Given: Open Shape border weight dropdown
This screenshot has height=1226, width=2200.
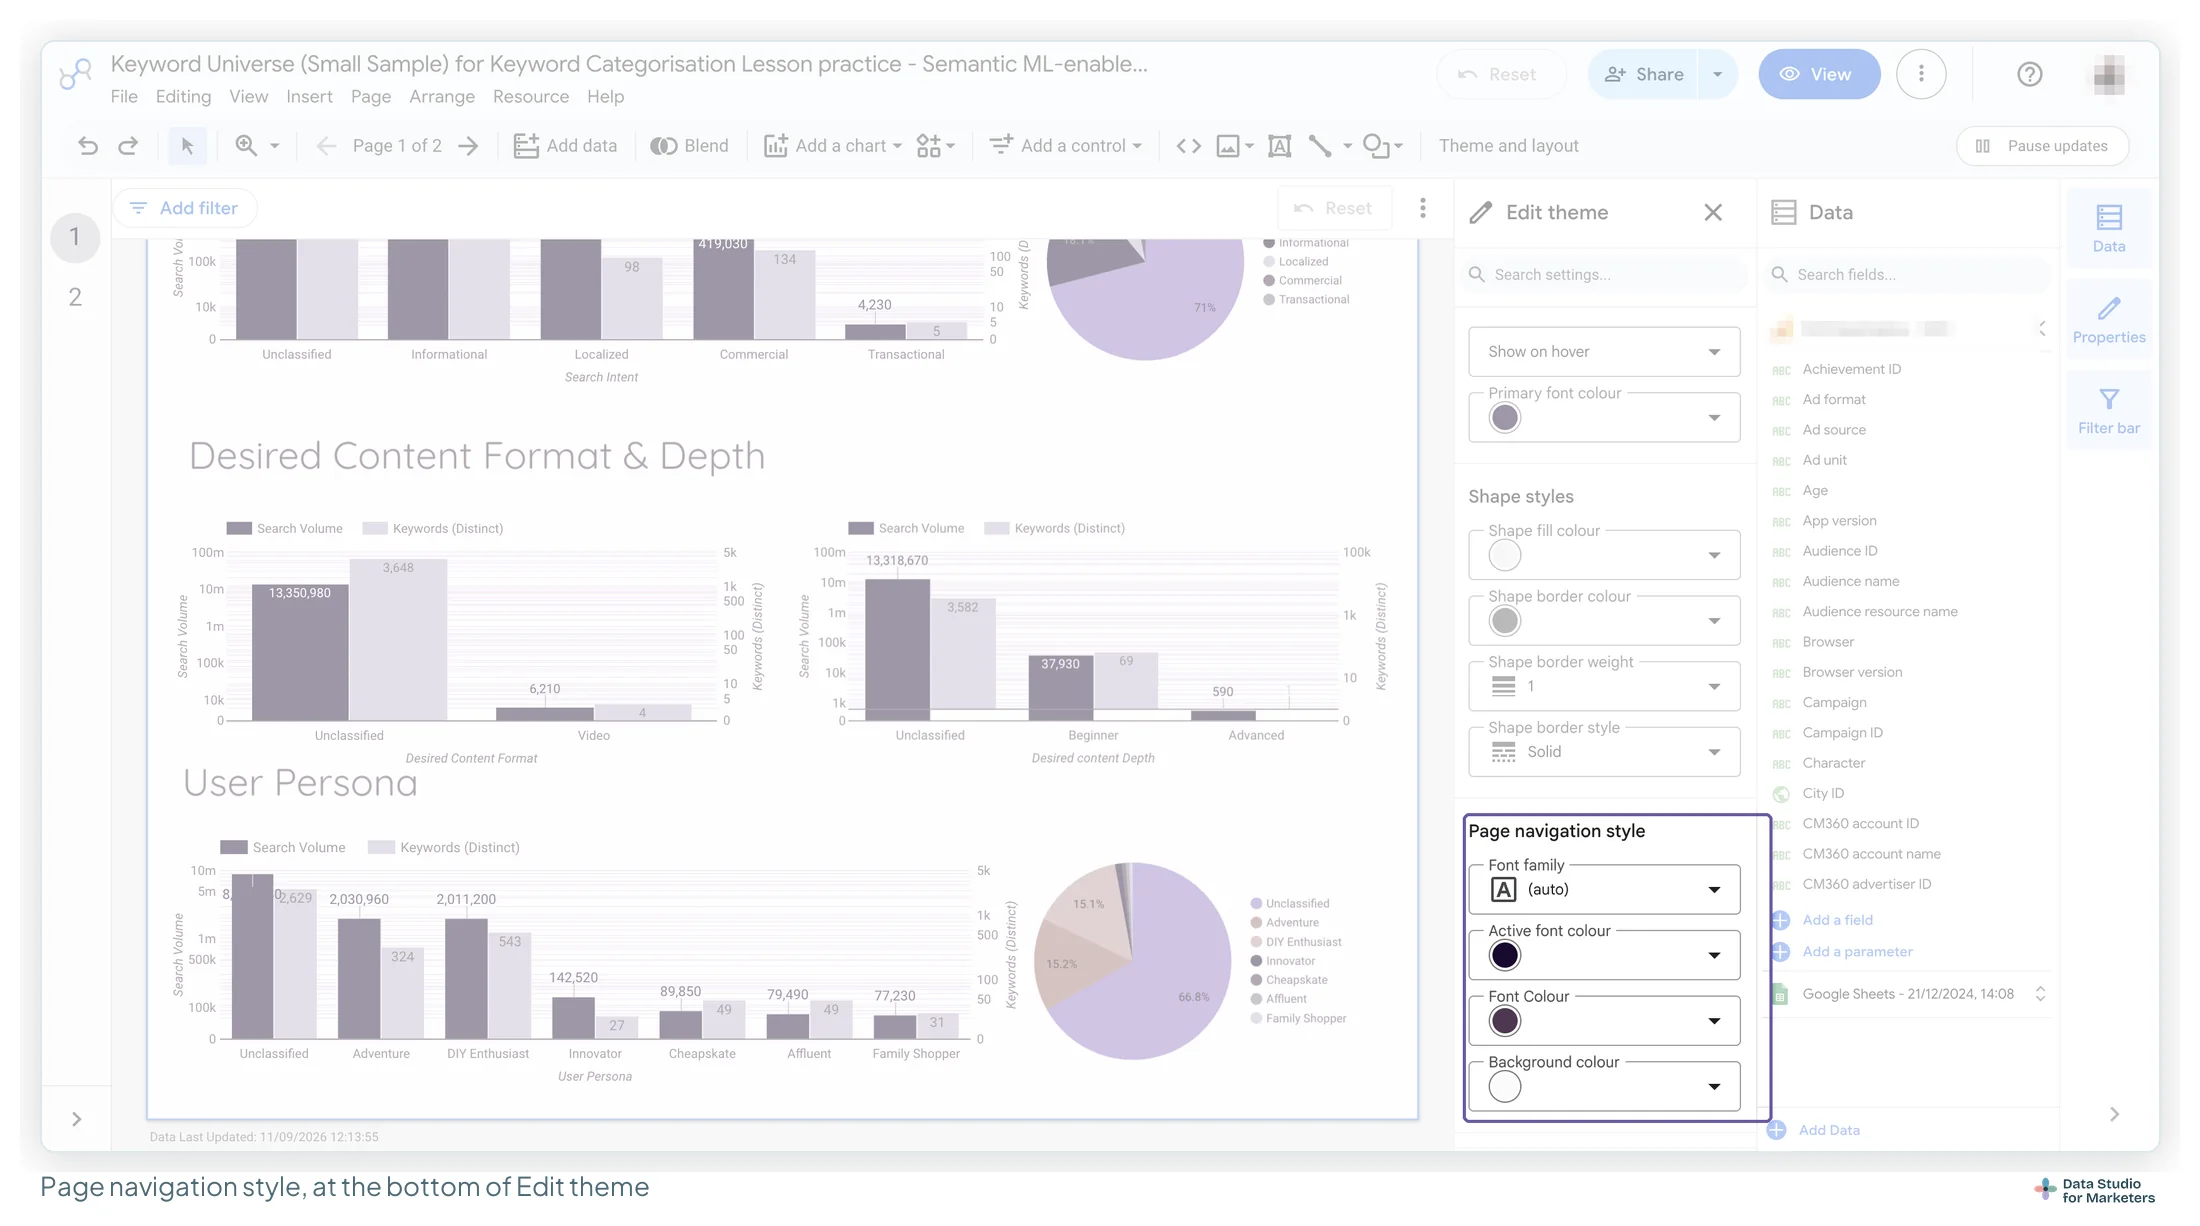Looking at the screenshot, I should 1604,686.
